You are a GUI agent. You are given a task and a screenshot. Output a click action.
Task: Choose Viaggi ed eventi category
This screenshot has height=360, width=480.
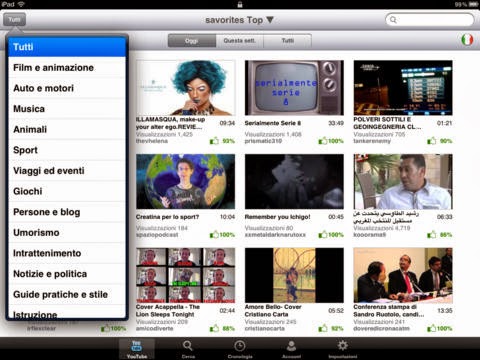(x=67, y=171)
